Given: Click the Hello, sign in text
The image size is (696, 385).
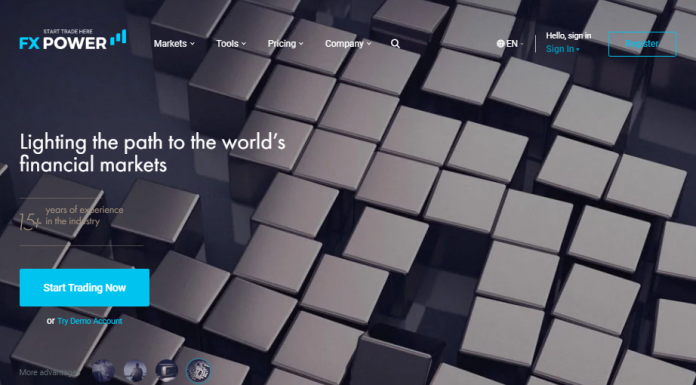Looking at the screenshot, I should [x=568, y=36].
